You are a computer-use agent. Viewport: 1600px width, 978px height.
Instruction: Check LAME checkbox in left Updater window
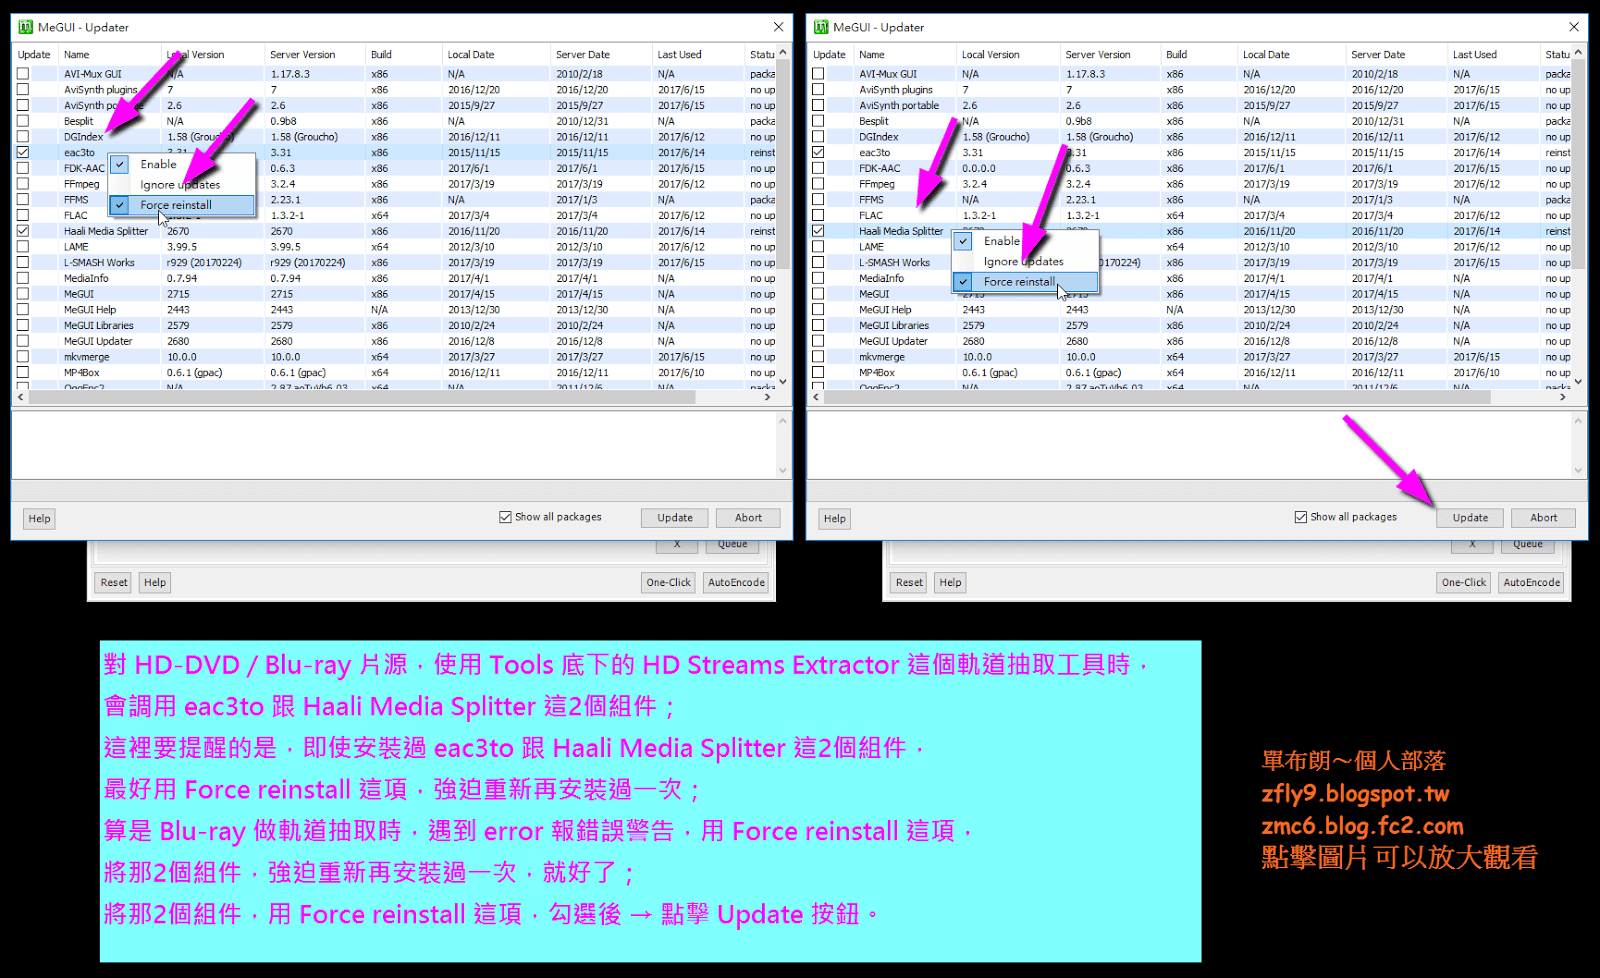pyautogui.click(x=23, y=247)
